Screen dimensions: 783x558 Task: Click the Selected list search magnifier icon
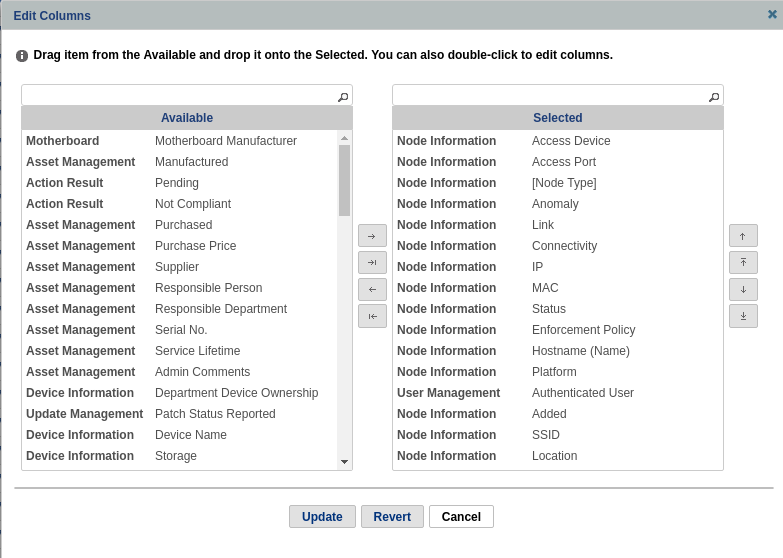[714, 97]
